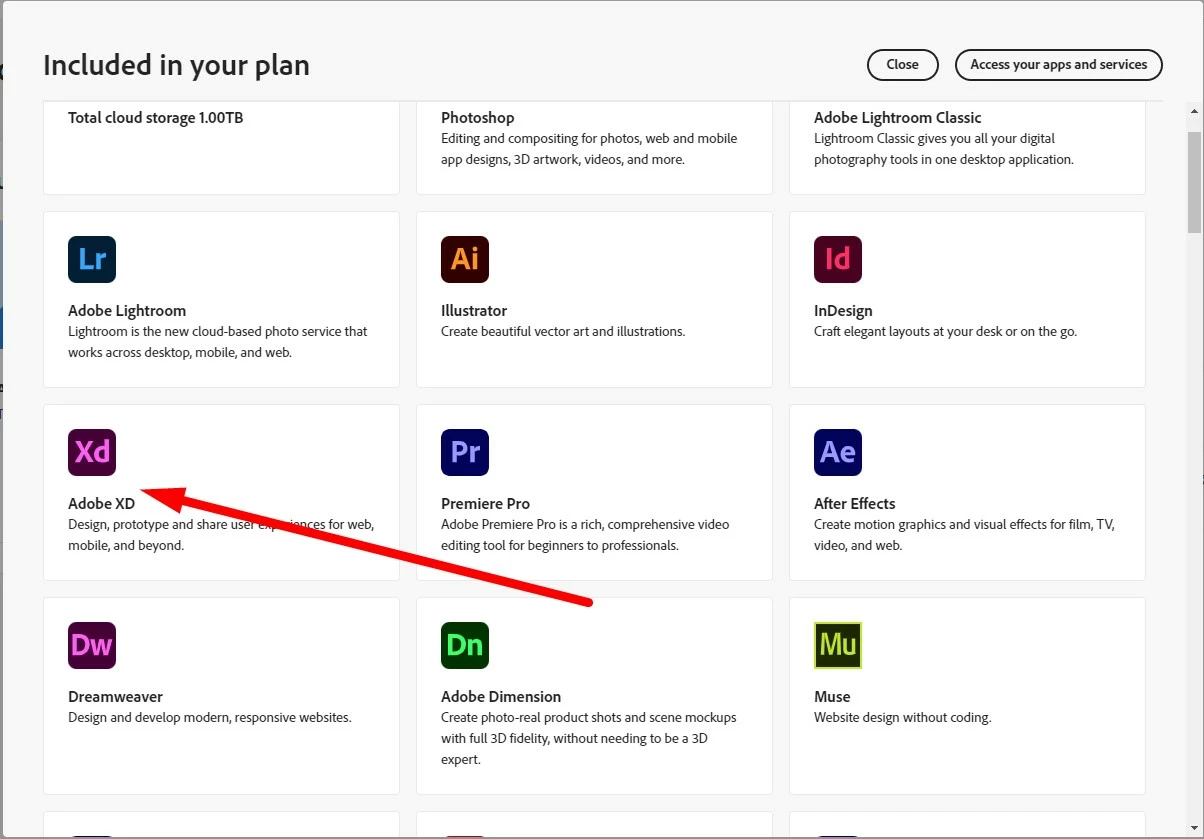Click the Muse Mu icon

[x=838, y=646]
